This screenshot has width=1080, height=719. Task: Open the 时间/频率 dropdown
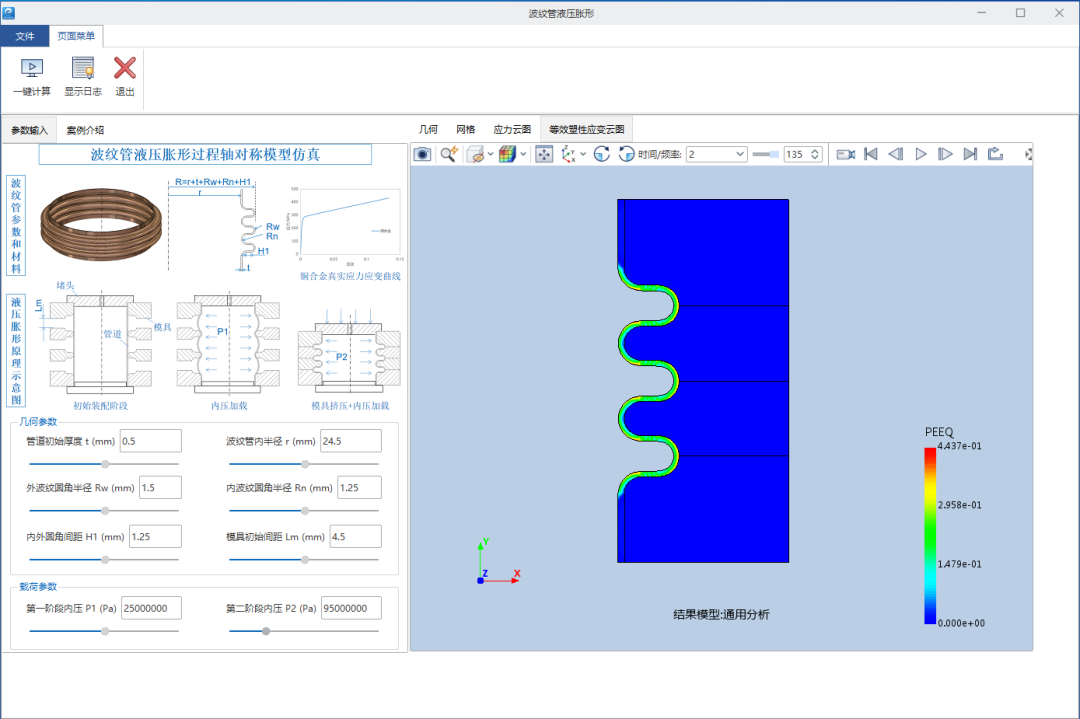tap(716, 154)
